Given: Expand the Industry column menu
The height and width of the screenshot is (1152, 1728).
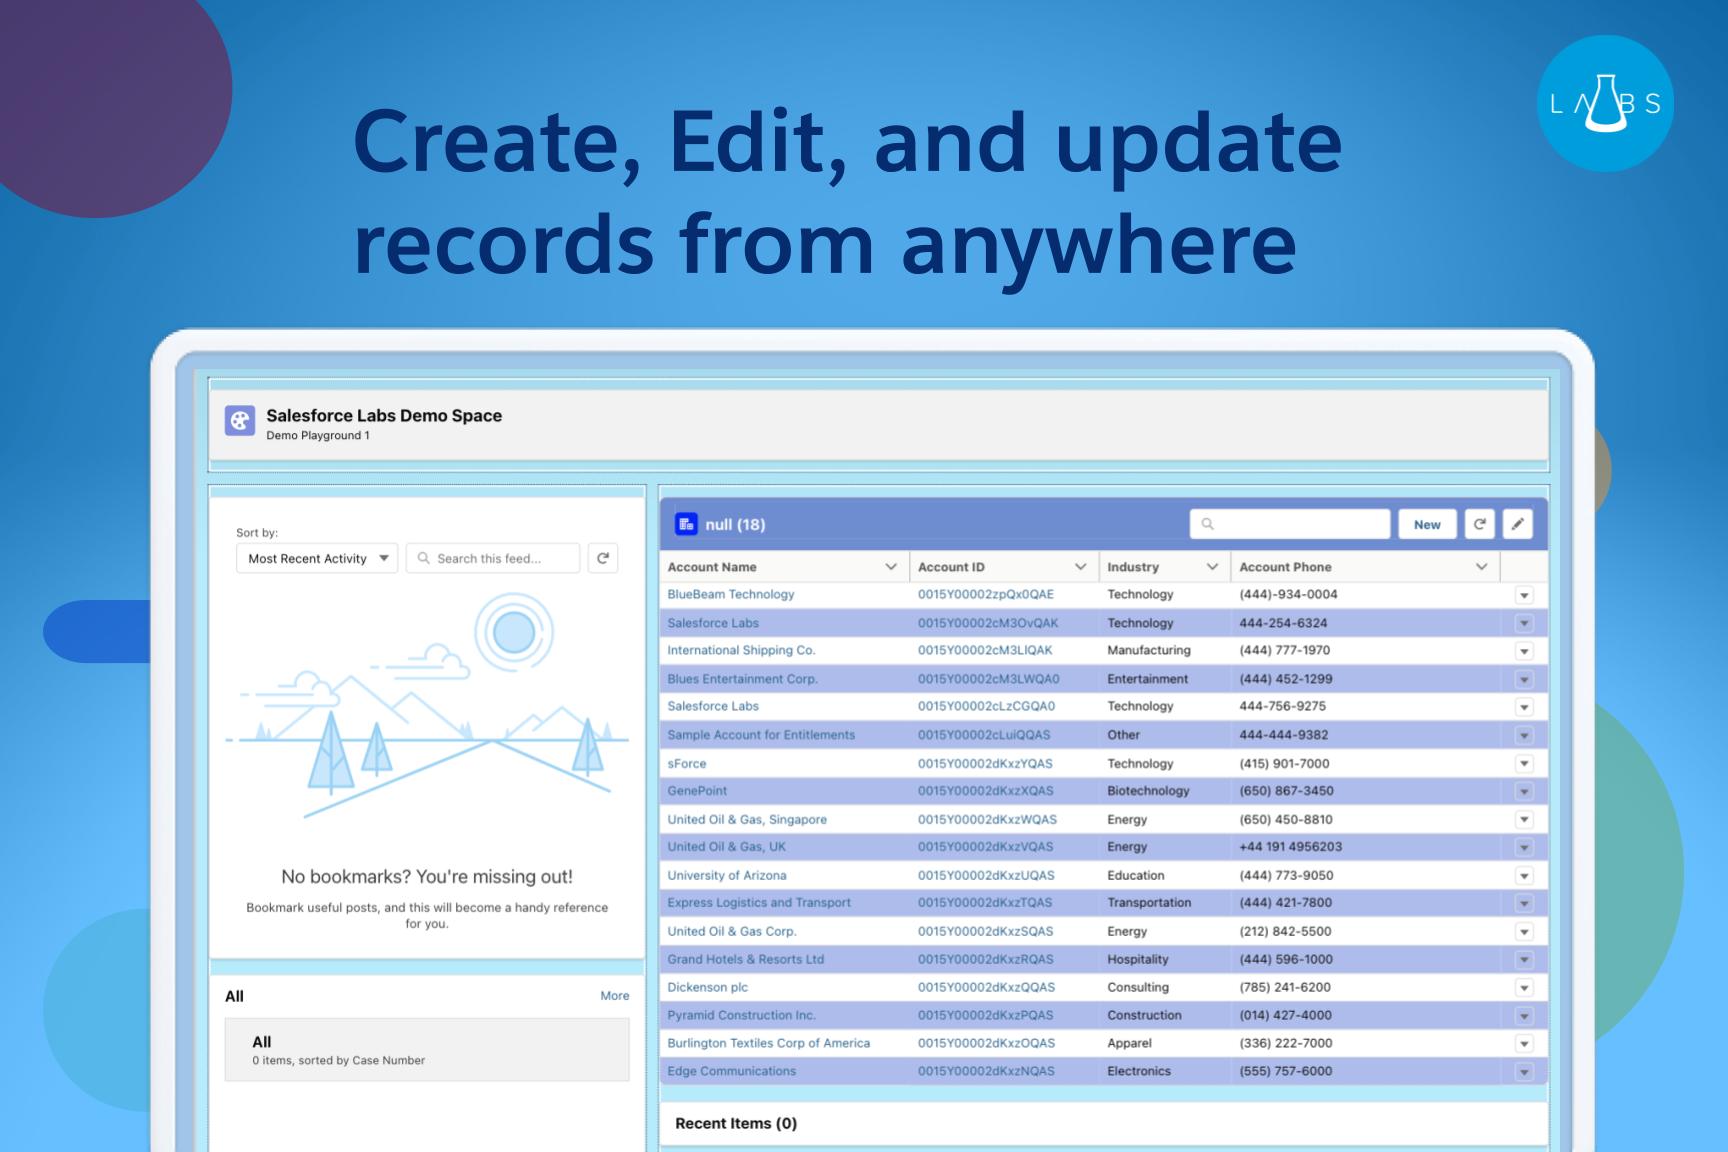Looking at the screenshot, I should coord(1212,567).
